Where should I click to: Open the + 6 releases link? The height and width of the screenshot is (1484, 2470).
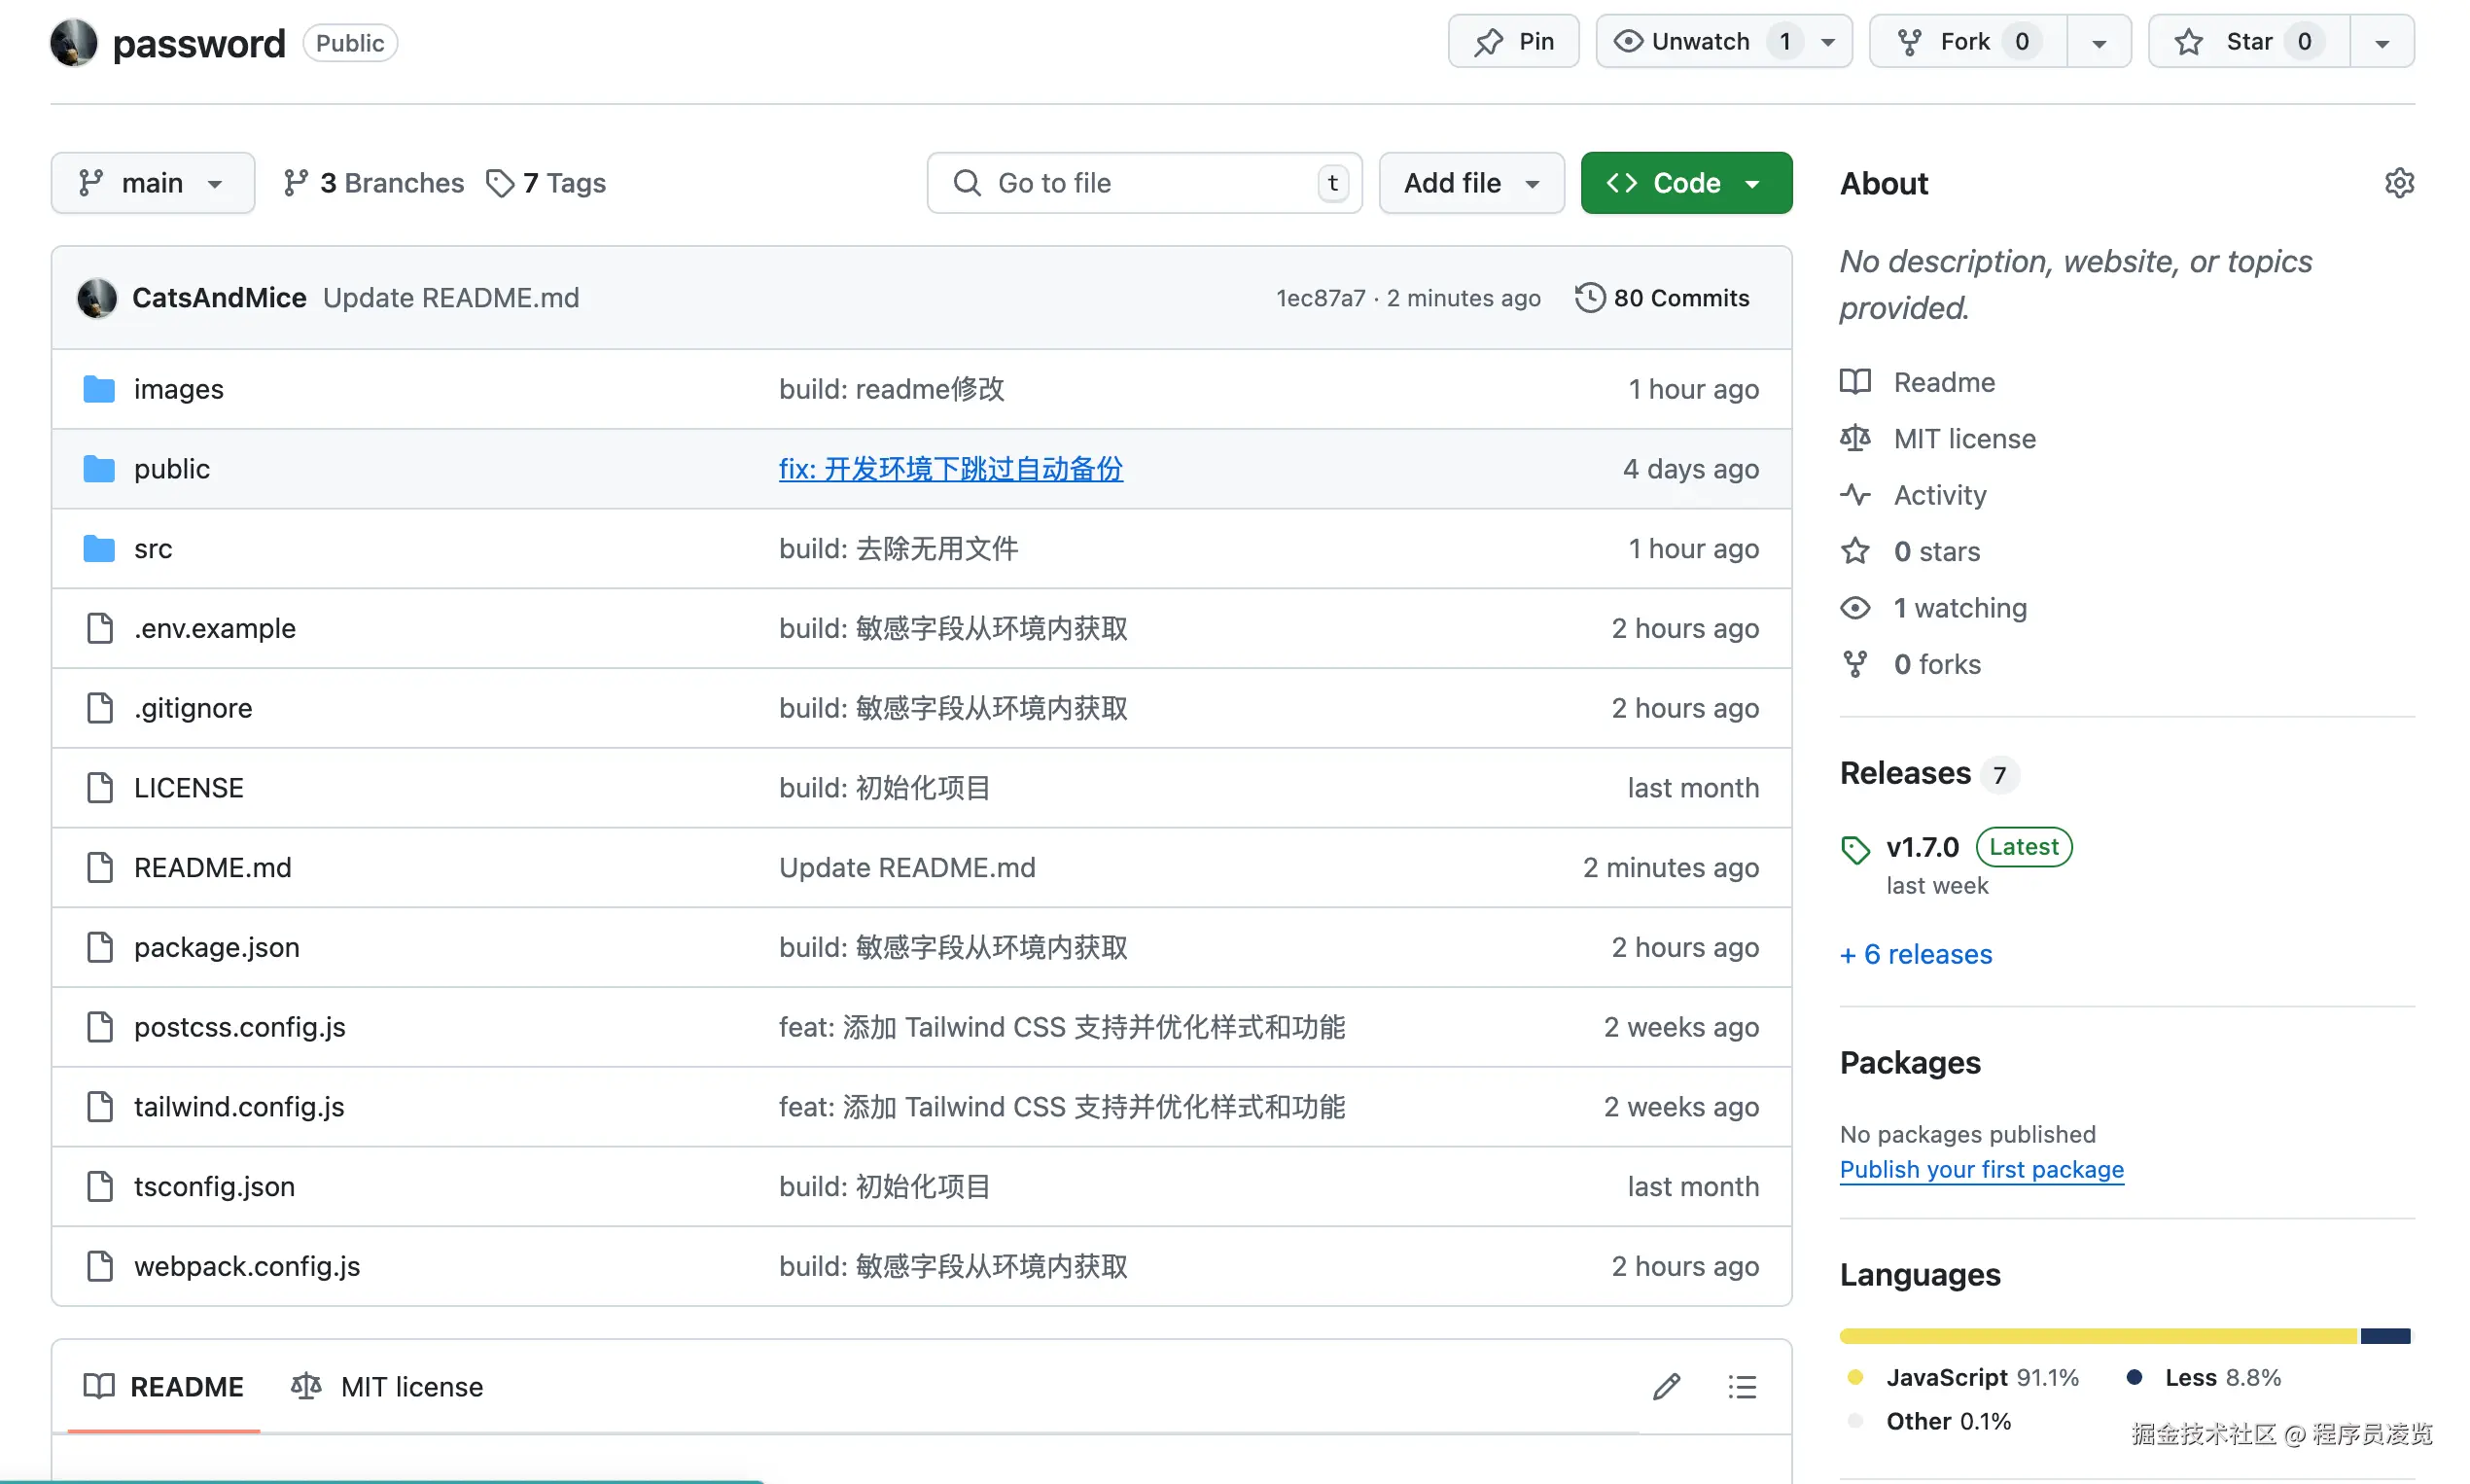point(1914,954)
